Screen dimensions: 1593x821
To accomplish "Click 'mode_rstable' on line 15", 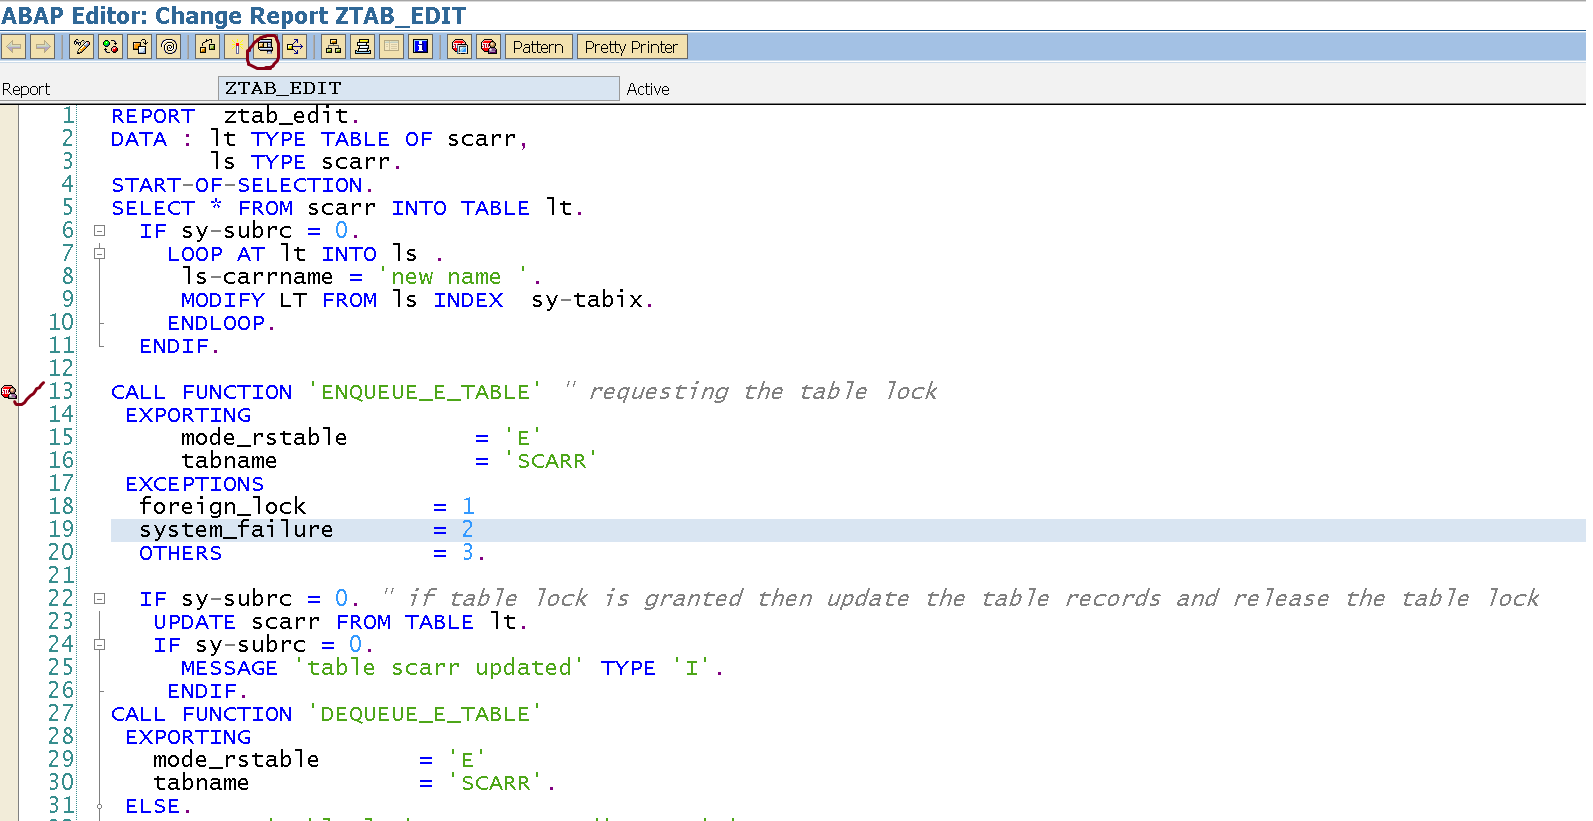I will coord(264,438).
